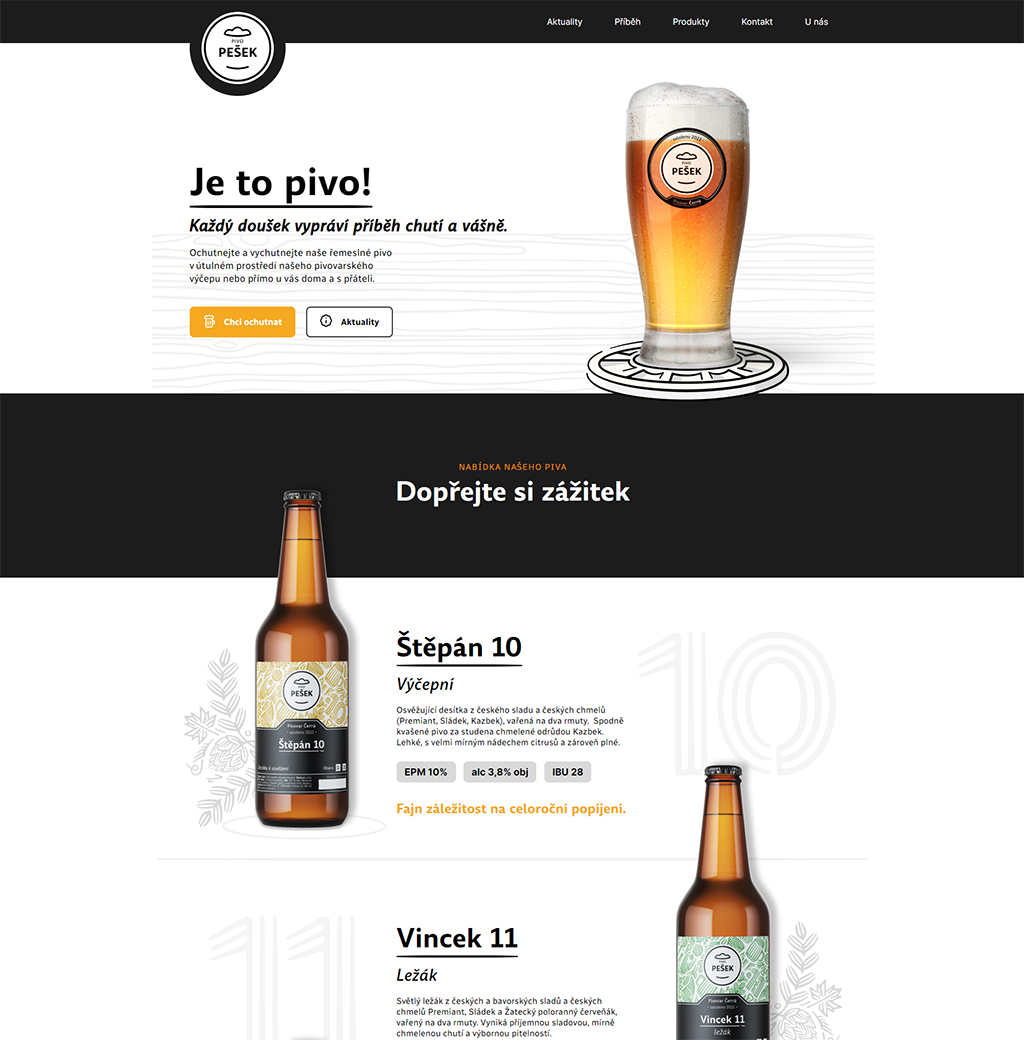
Task: Click the beer mug icon in Chci ochutnat
Action: pos(209,322)
